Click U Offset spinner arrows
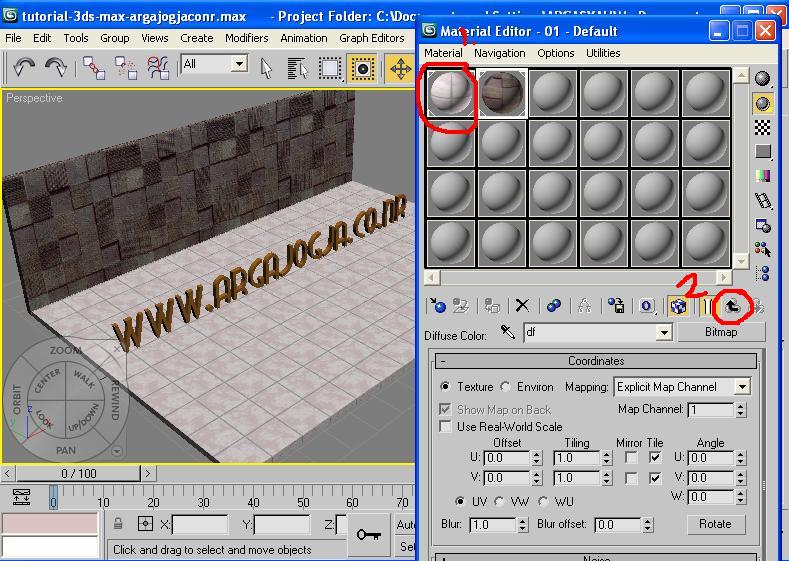 pyautogui.click(x=536, y=458)
